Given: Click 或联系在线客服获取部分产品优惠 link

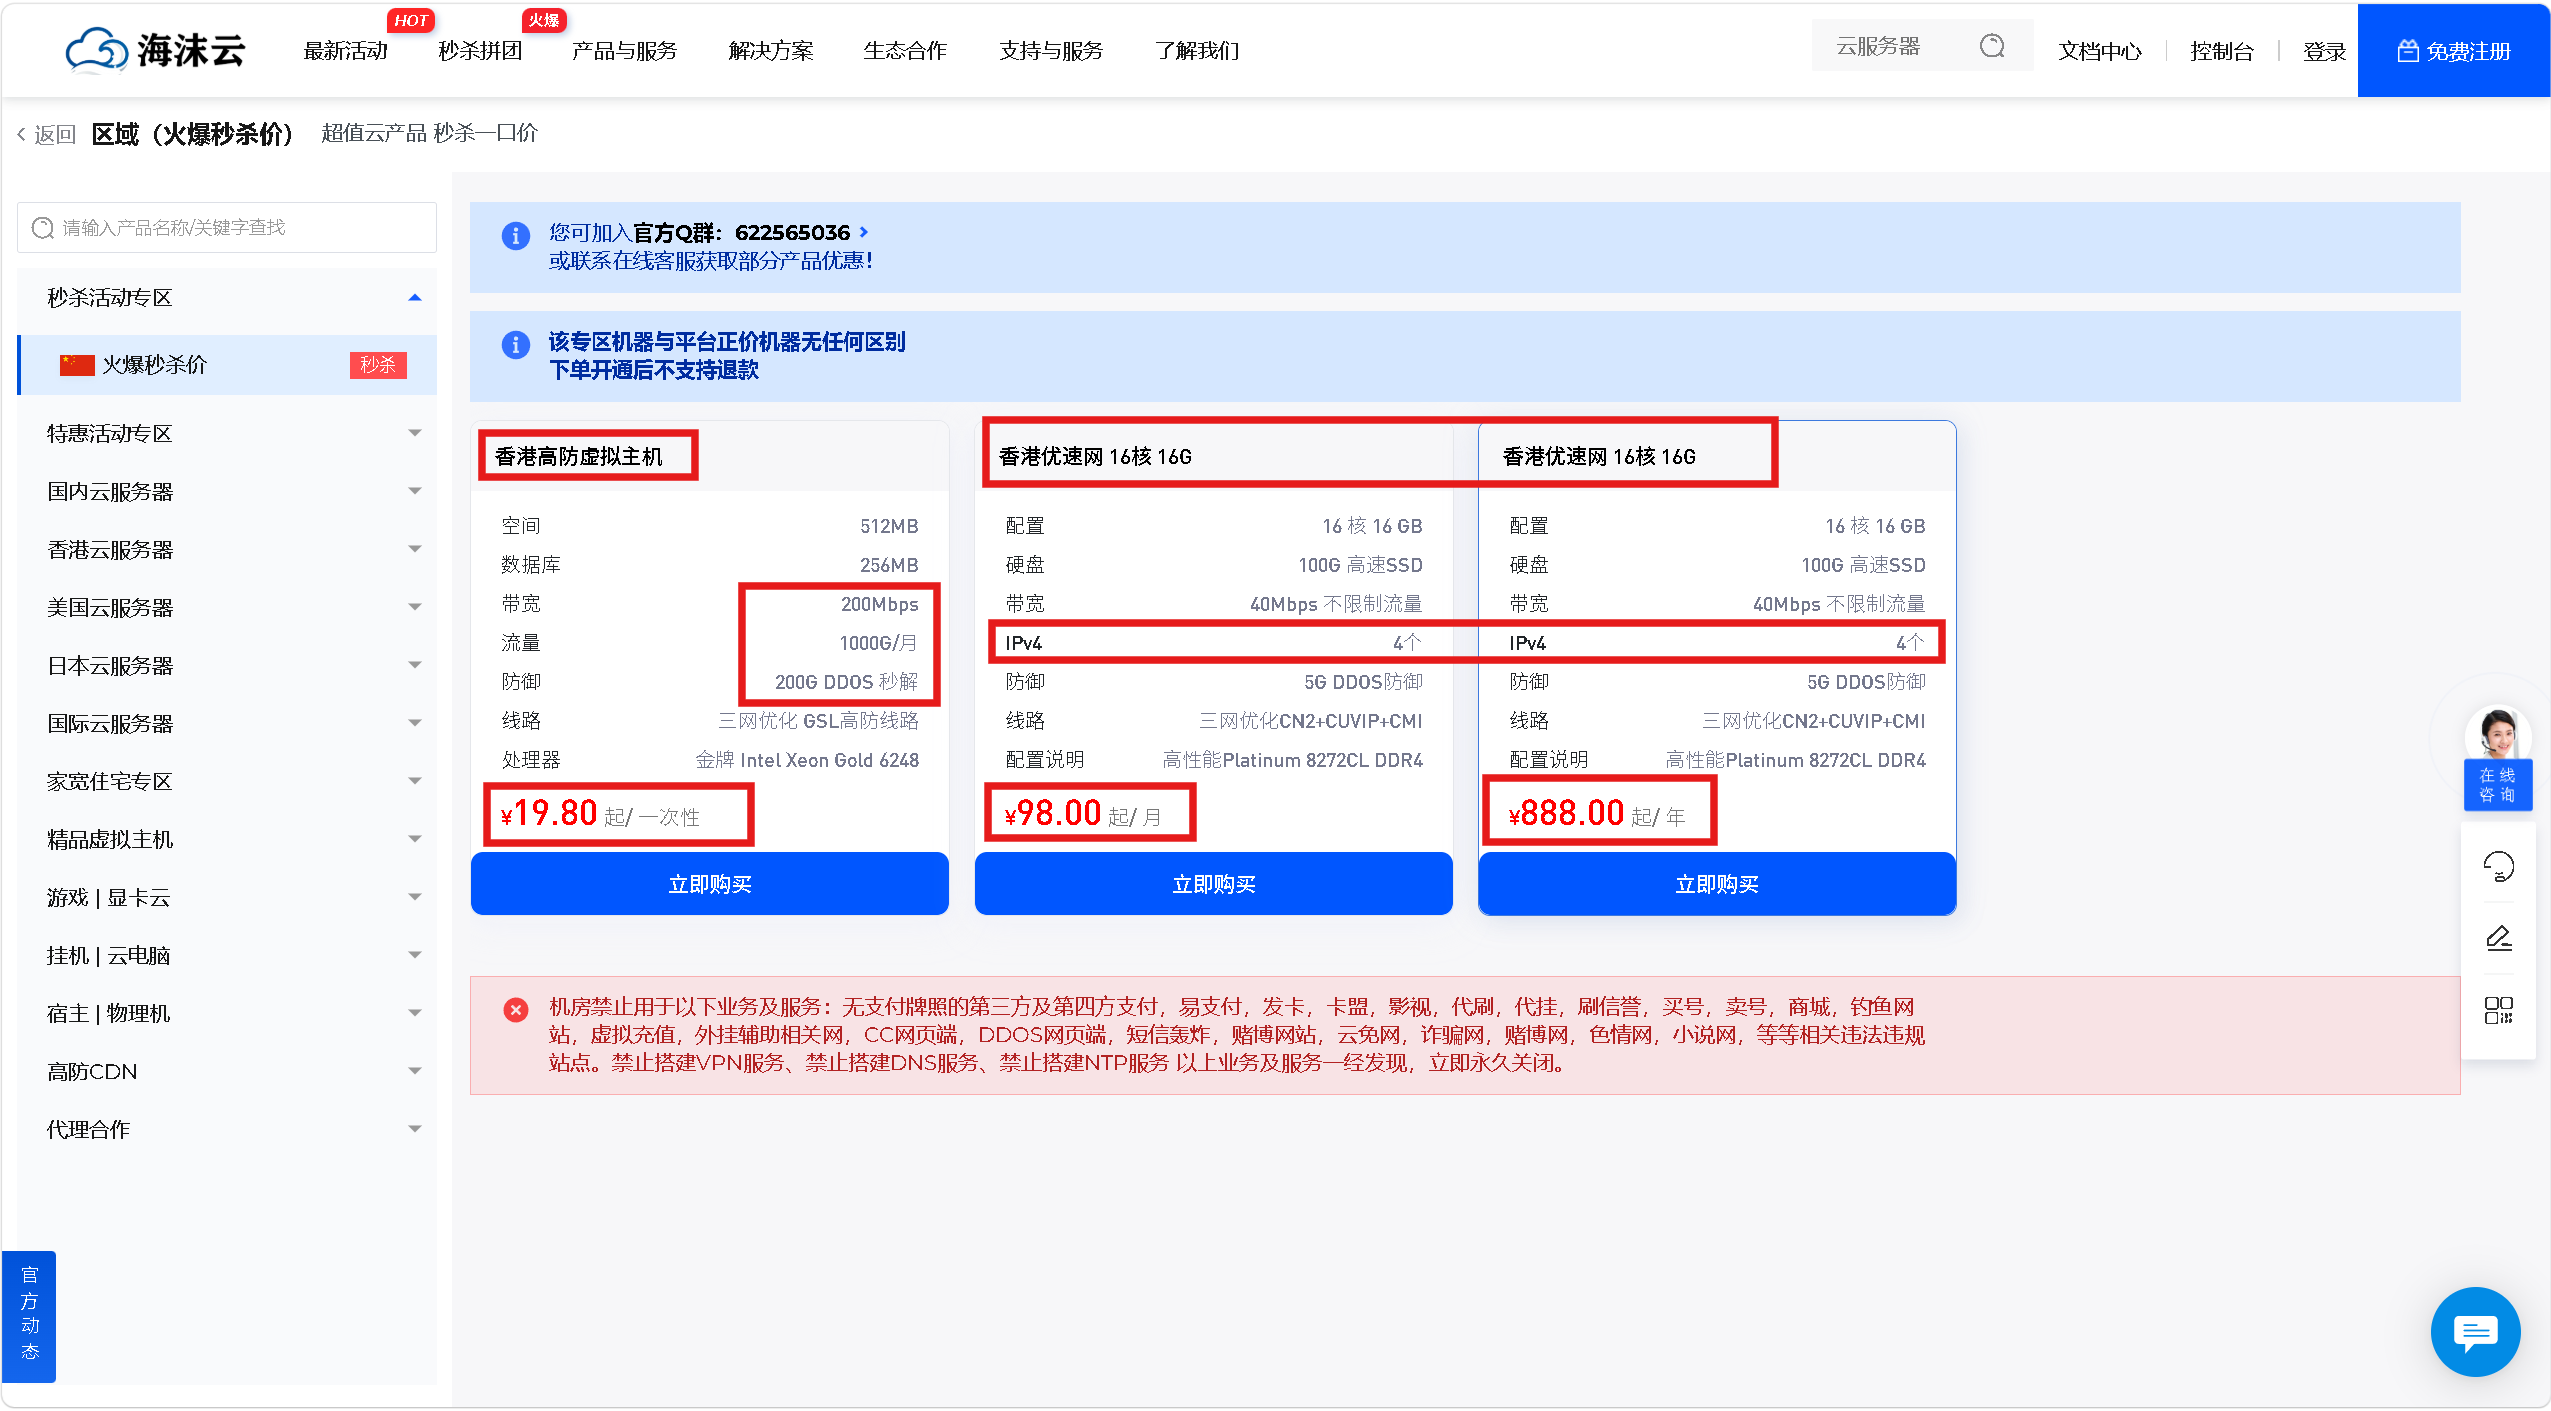Looking at the screenshot, I should coord(711,261).
